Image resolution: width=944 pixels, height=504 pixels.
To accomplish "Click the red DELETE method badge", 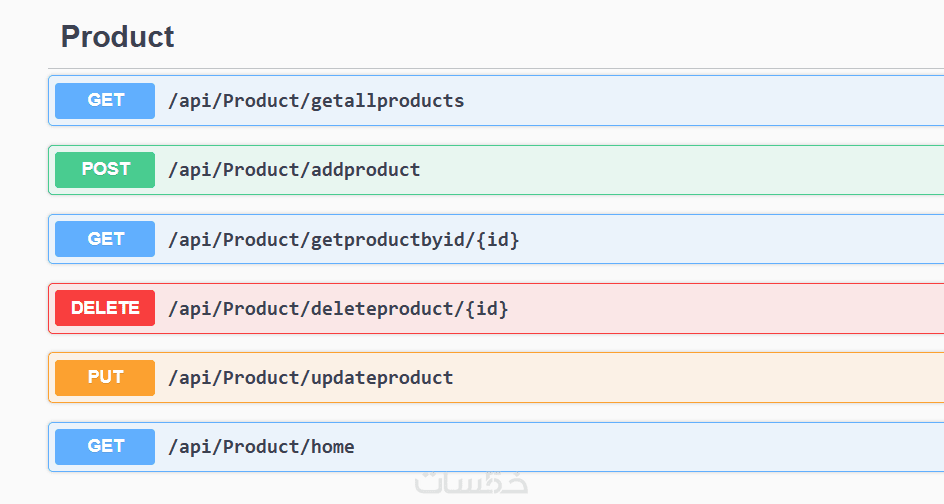I will click(105, 308).
